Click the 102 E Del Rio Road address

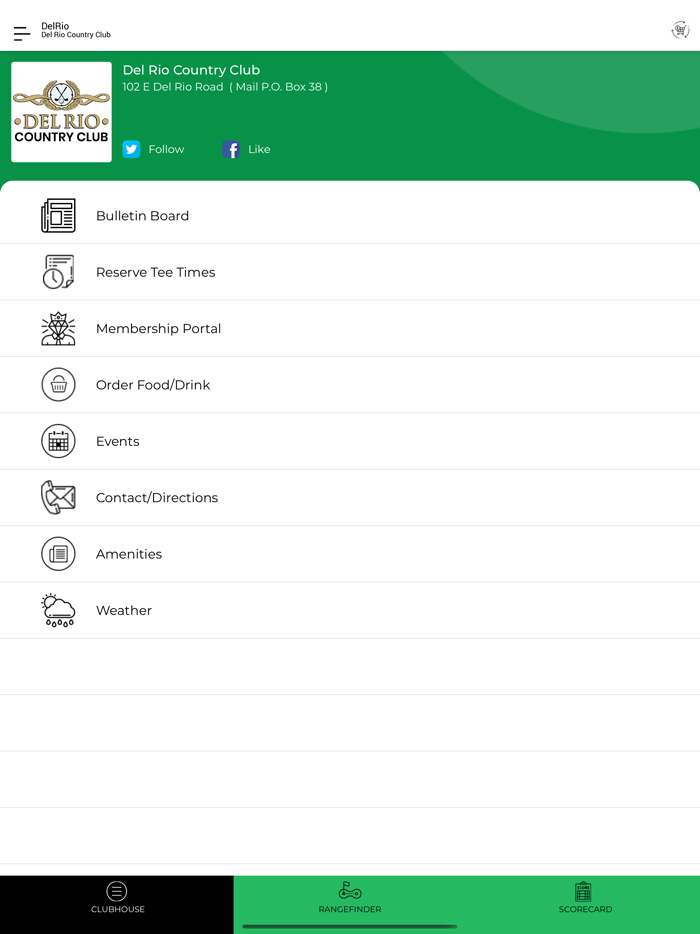point(225,87)
